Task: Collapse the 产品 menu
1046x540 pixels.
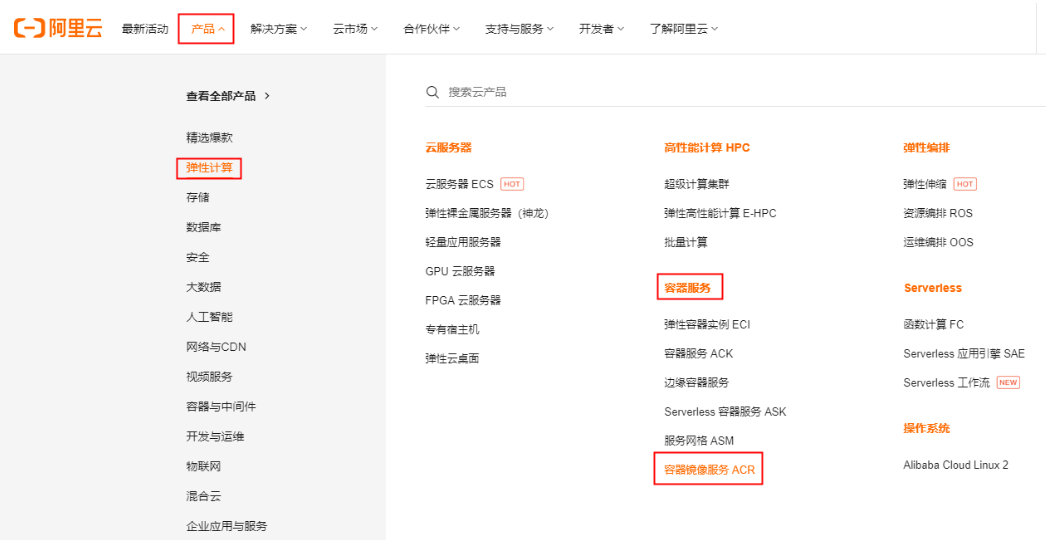Action: [208, 29]
